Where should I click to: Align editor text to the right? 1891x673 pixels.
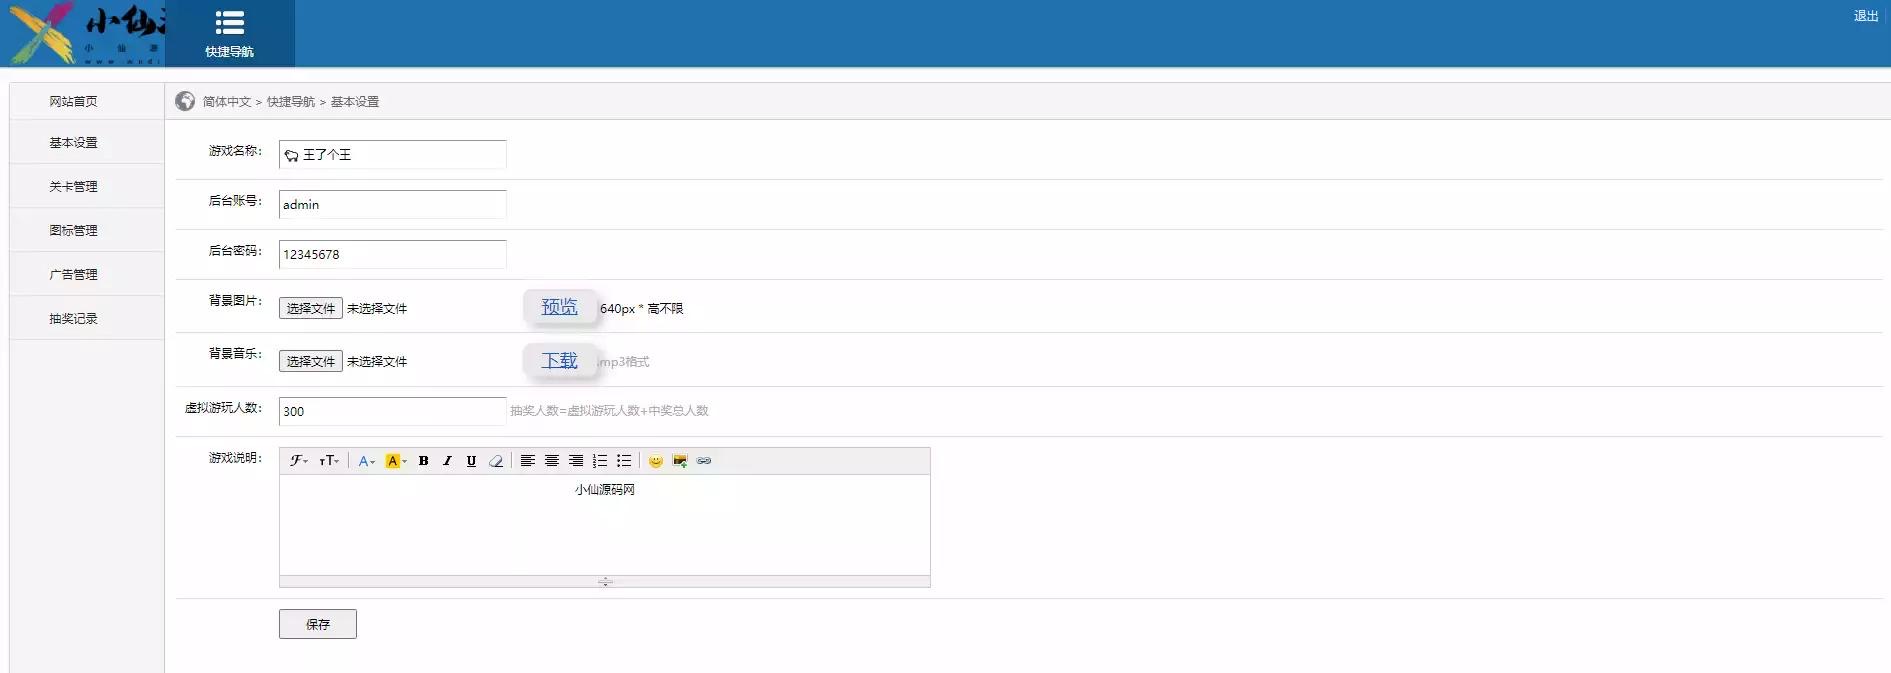pyautogui.click(x=575, y=461)
